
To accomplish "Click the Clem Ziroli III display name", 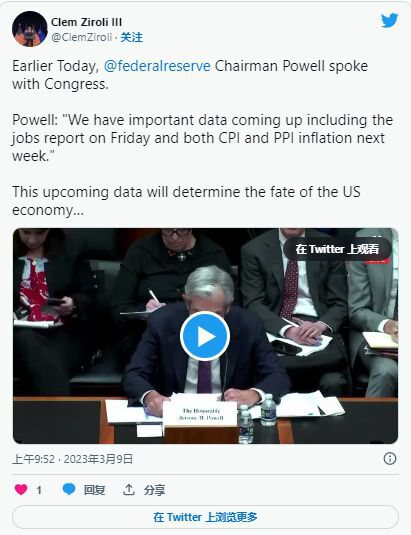I will (x=86, y=22).
